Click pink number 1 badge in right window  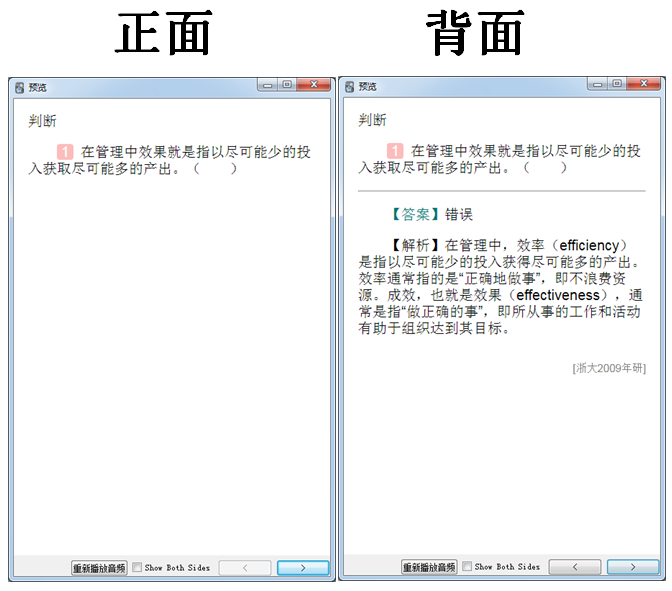(x=395, y=151)
